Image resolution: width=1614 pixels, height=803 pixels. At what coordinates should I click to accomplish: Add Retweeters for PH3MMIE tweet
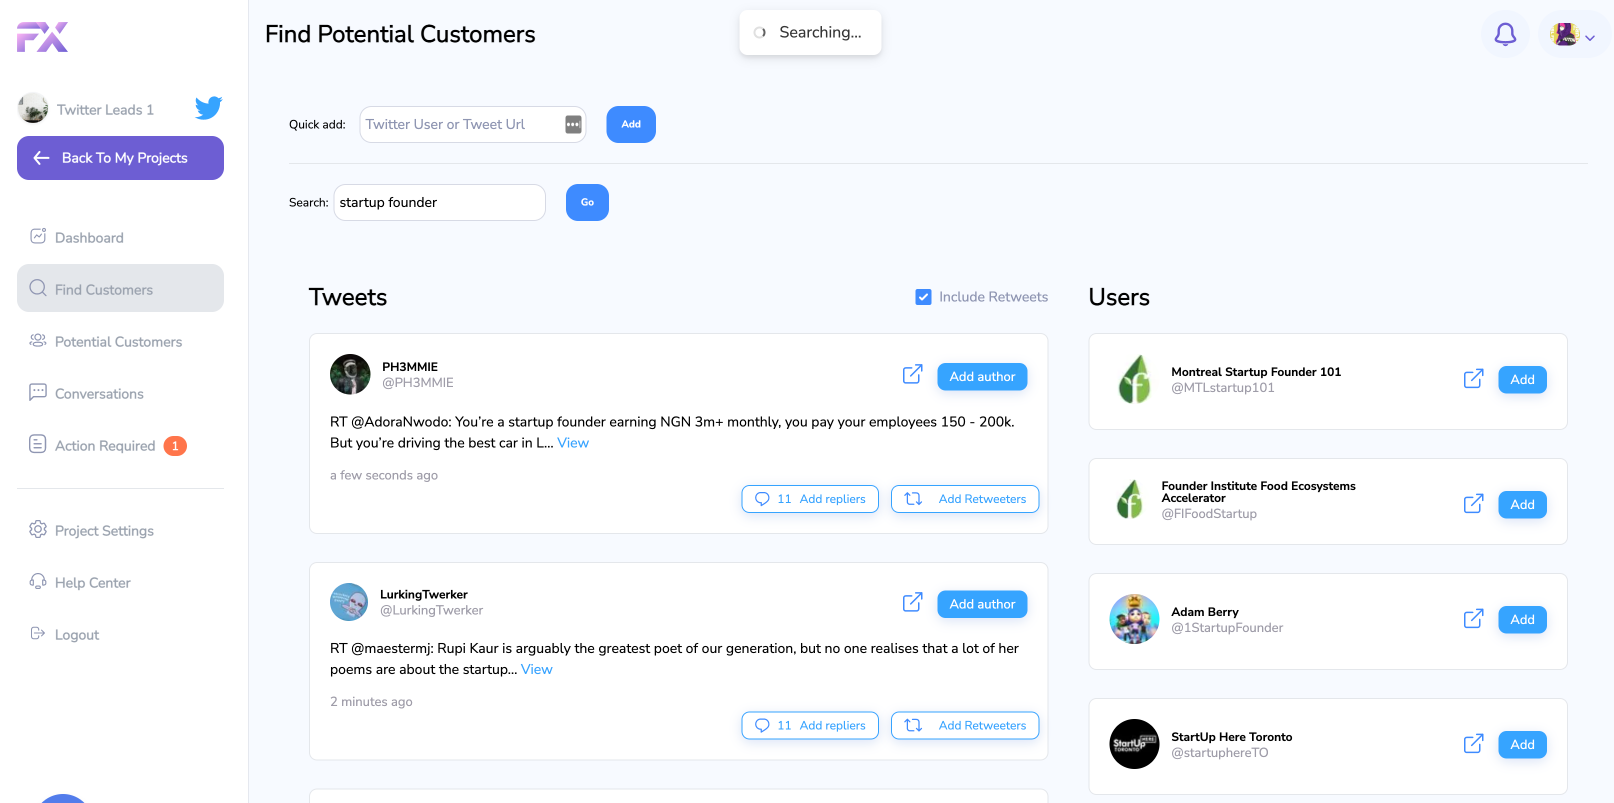coord(964,499)
